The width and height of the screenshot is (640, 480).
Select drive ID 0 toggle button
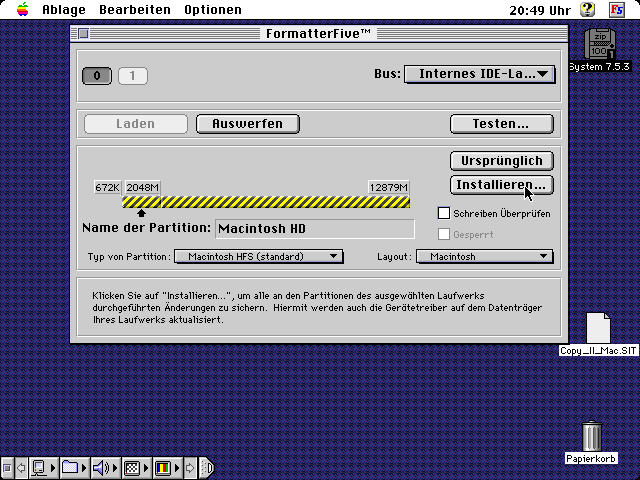pos(97,75)
